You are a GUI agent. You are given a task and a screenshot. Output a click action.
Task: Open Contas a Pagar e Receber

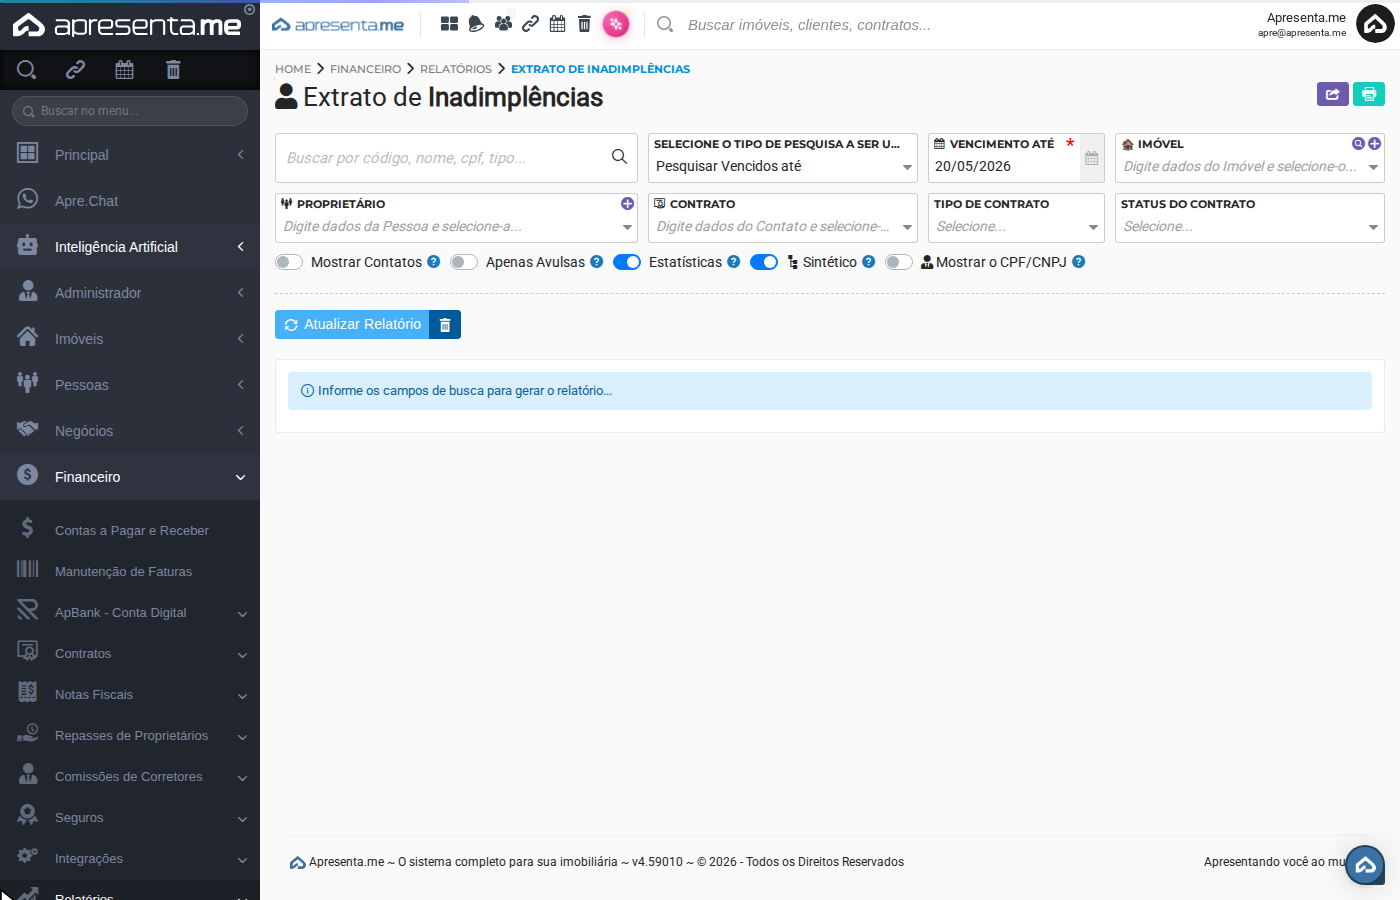pos(130,531)
